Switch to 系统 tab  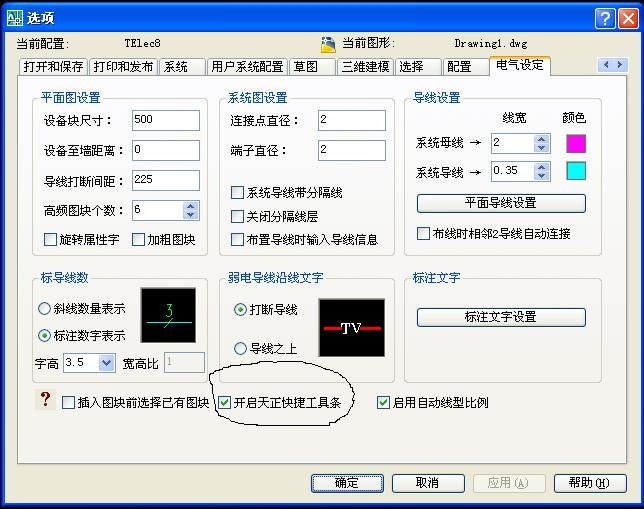click(x=182, y=67)
